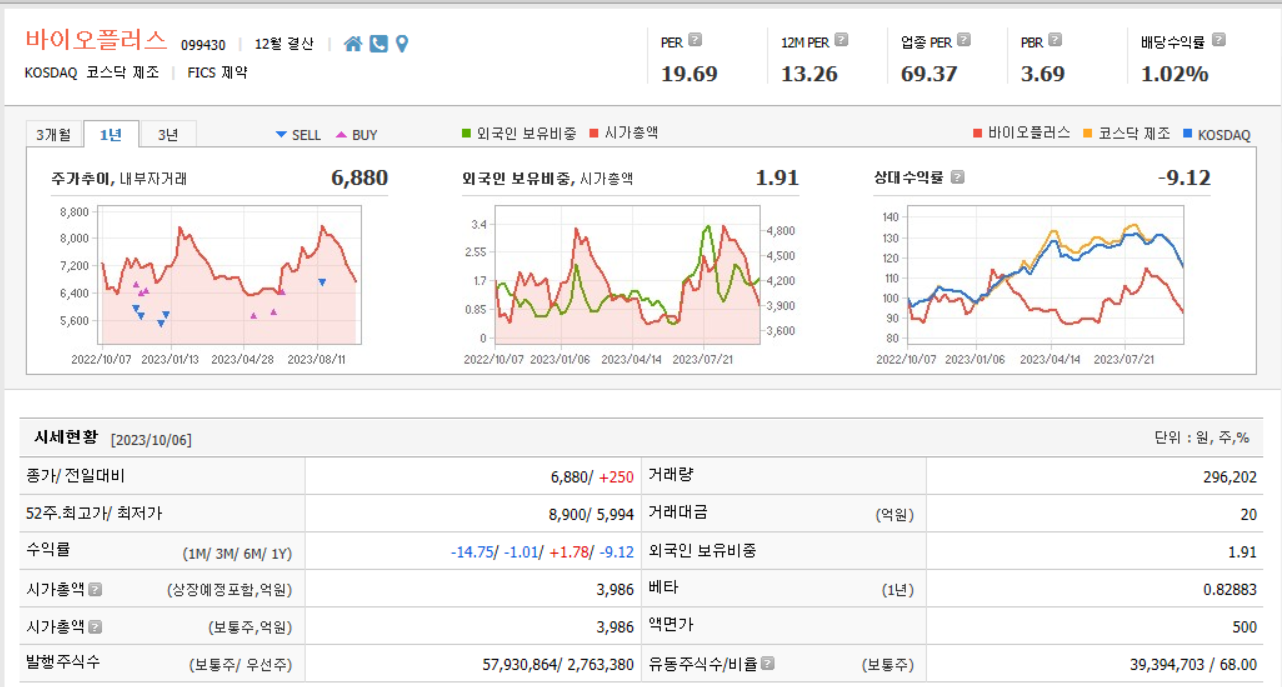
Task: Click the phone contact icon
Action: (378, 44)
